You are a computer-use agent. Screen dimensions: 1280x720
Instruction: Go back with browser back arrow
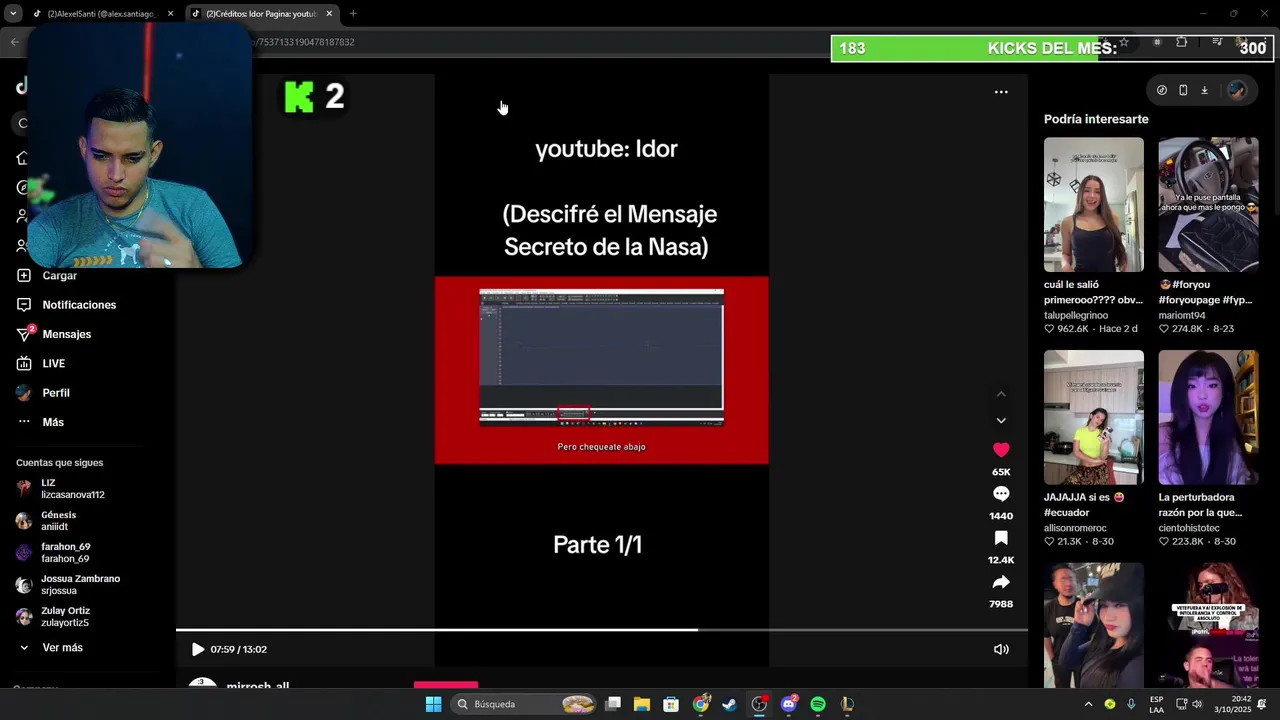(x=14, y=42)
